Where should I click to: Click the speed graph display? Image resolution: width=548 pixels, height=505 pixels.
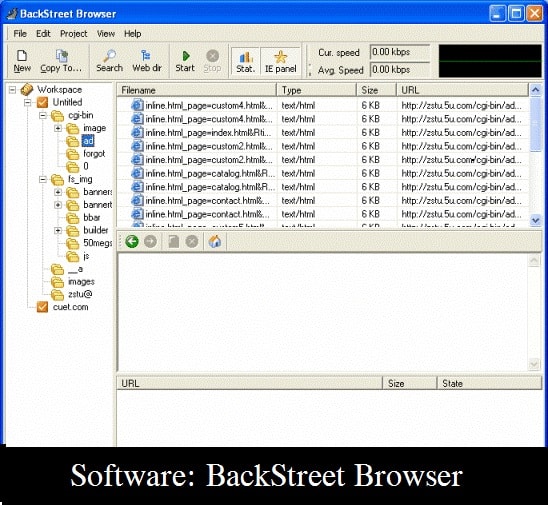pos(490,61)
